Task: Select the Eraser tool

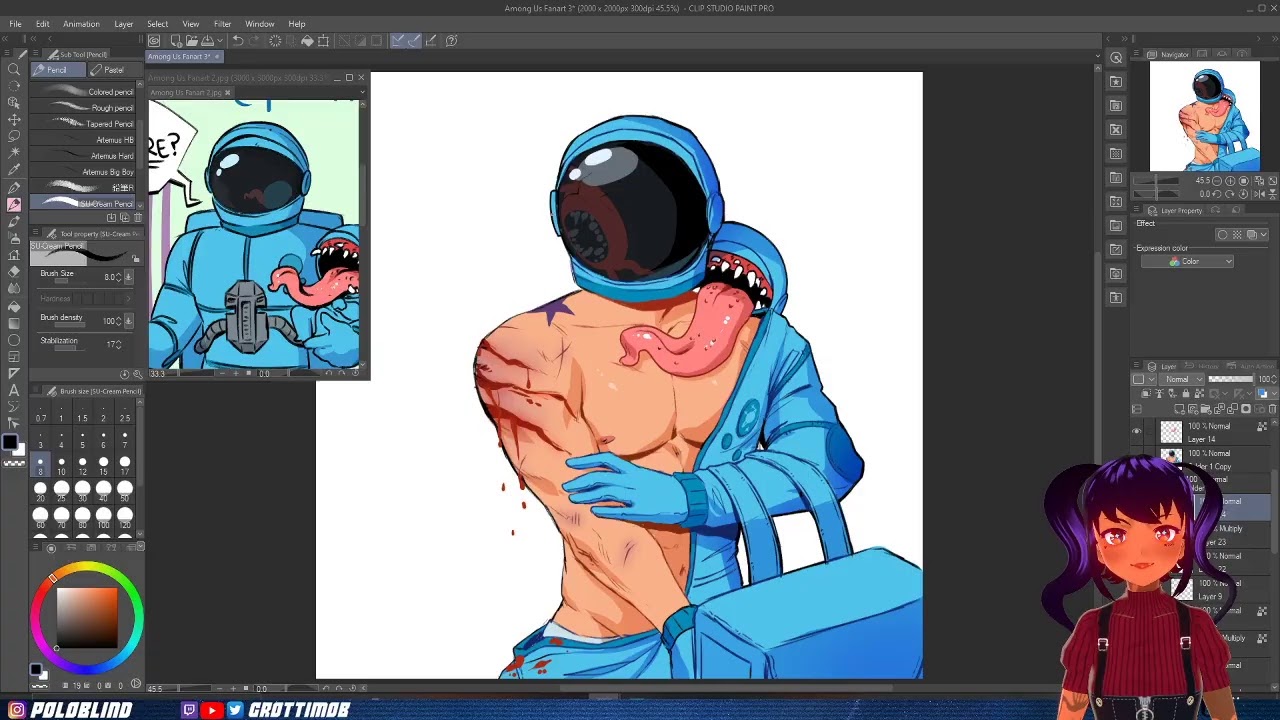Action: coord(14,272)
